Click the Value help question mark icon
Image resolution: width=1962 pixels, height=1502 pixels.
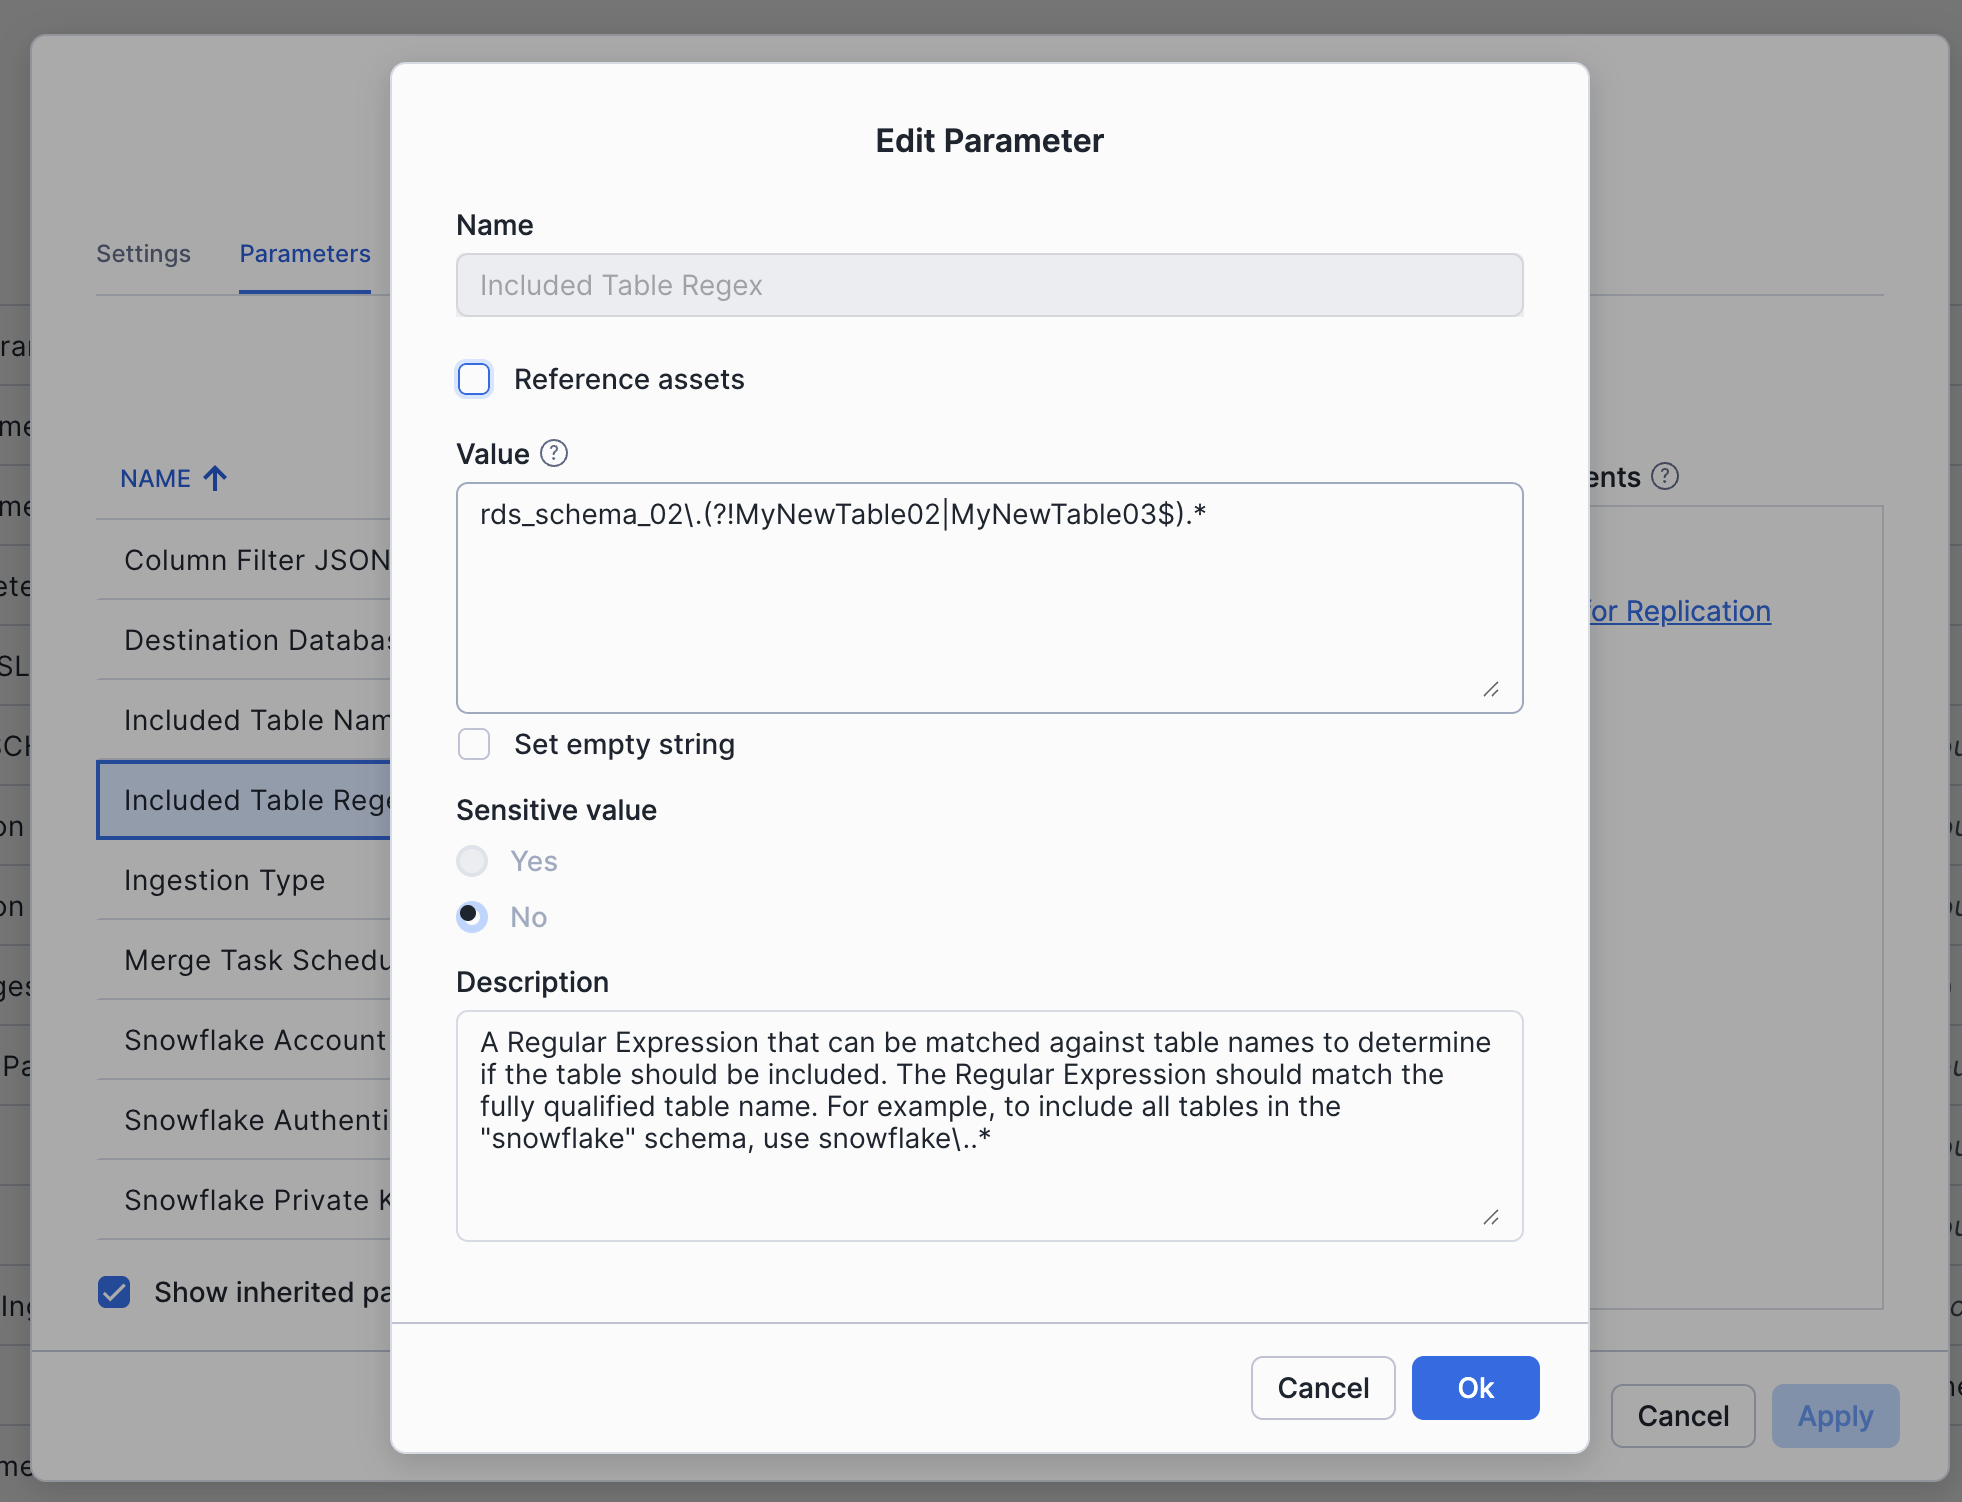tap(554, 454)
